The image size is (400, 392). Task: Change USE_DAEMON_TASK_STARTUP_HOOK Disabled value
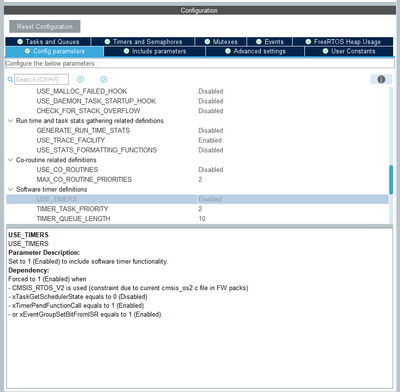(211, 101)
